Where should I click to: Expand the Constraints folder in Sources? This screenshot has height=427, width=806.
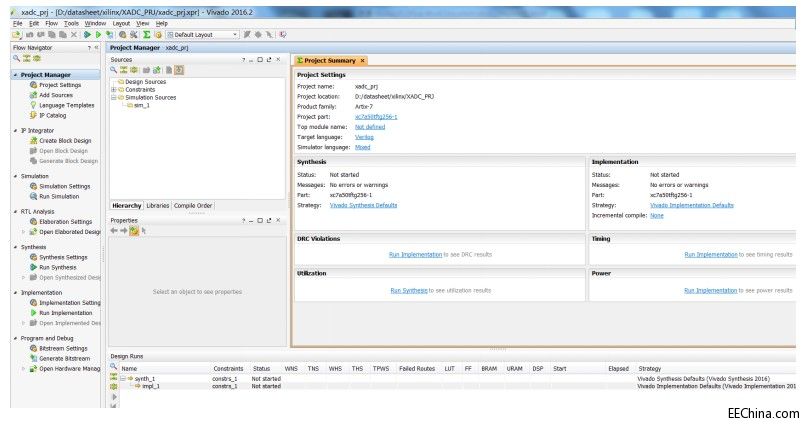(x=114, y=89)
